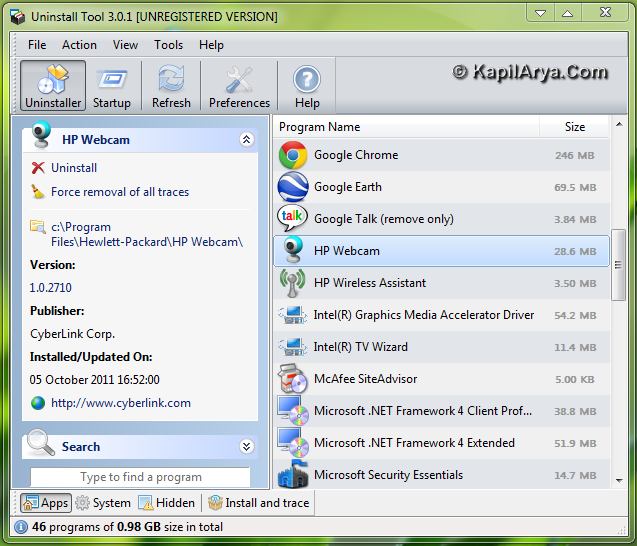Select Intel(R) Graphics Media Accelerator Driver
This screenshot has width=637, height=546.
pos(442,315)
